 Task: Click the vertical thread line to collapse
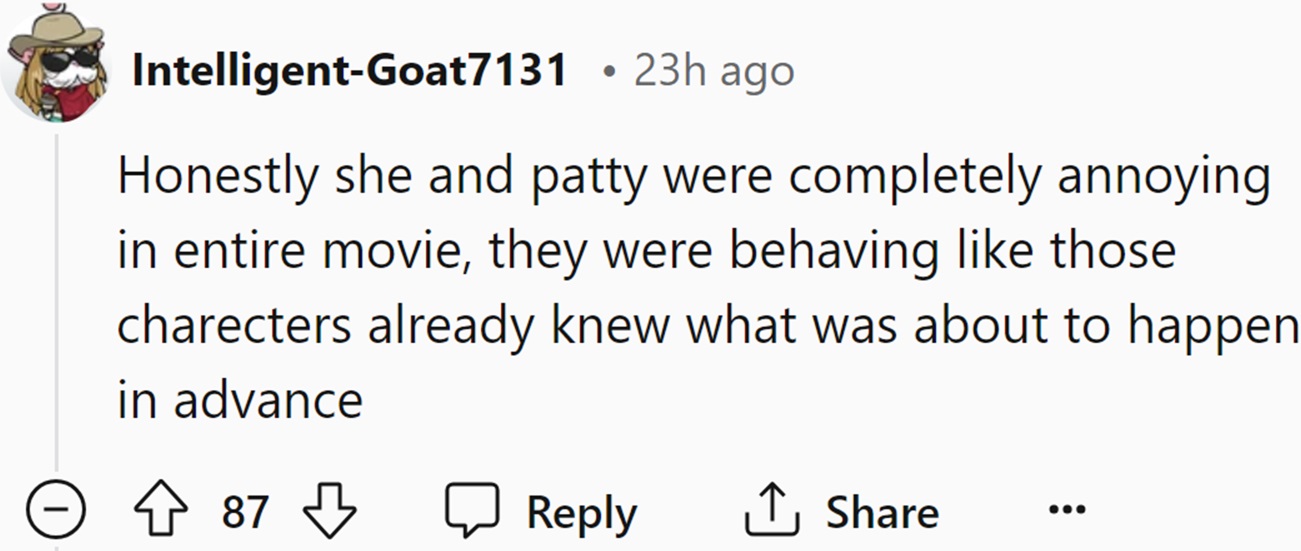57,300
